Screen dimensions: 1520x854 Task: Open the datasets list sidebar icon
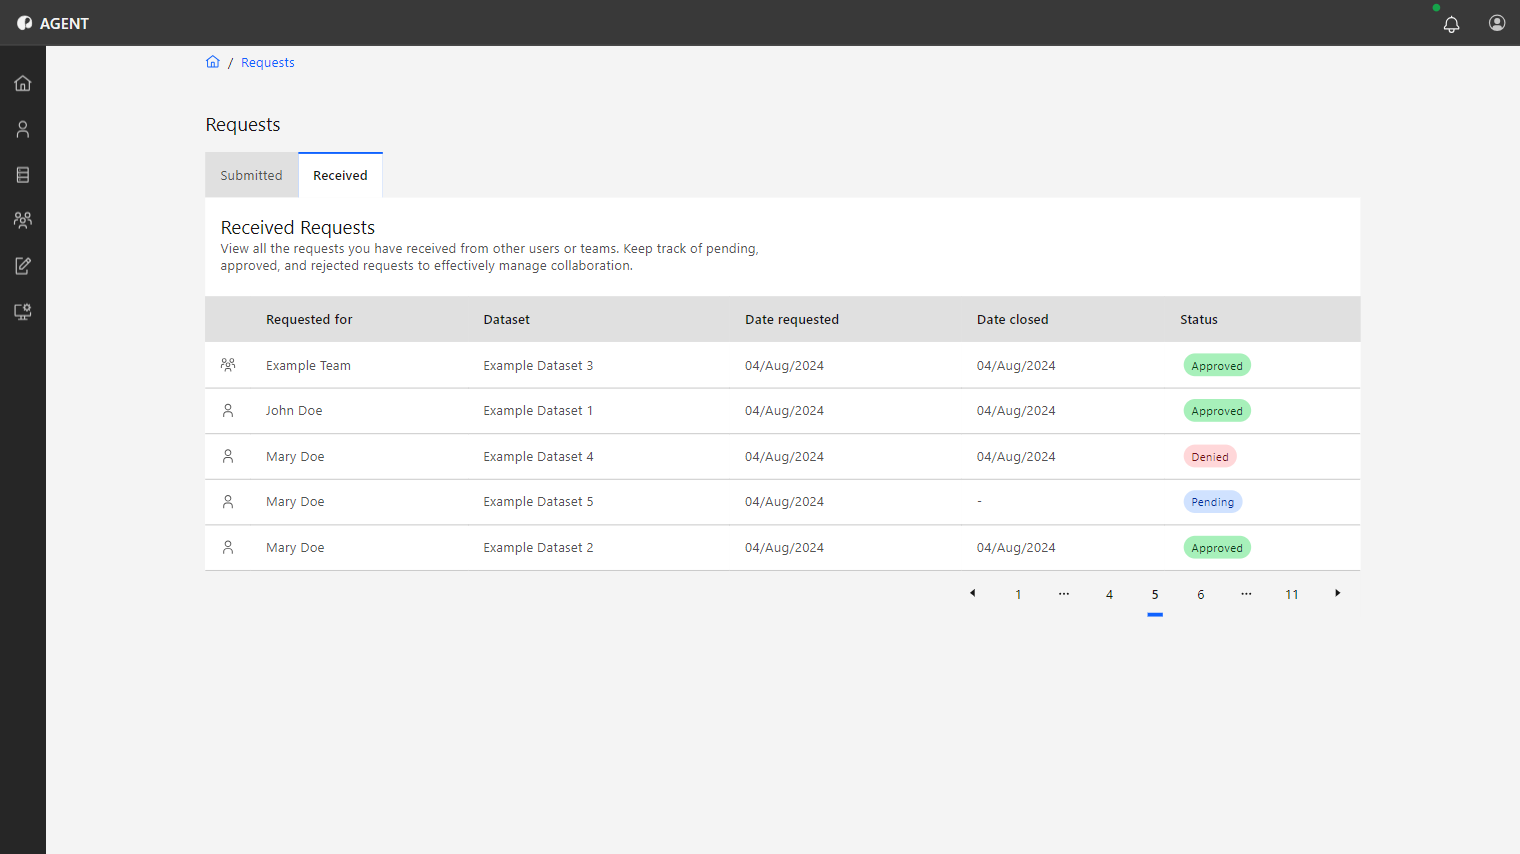click(x=23, y=175)
